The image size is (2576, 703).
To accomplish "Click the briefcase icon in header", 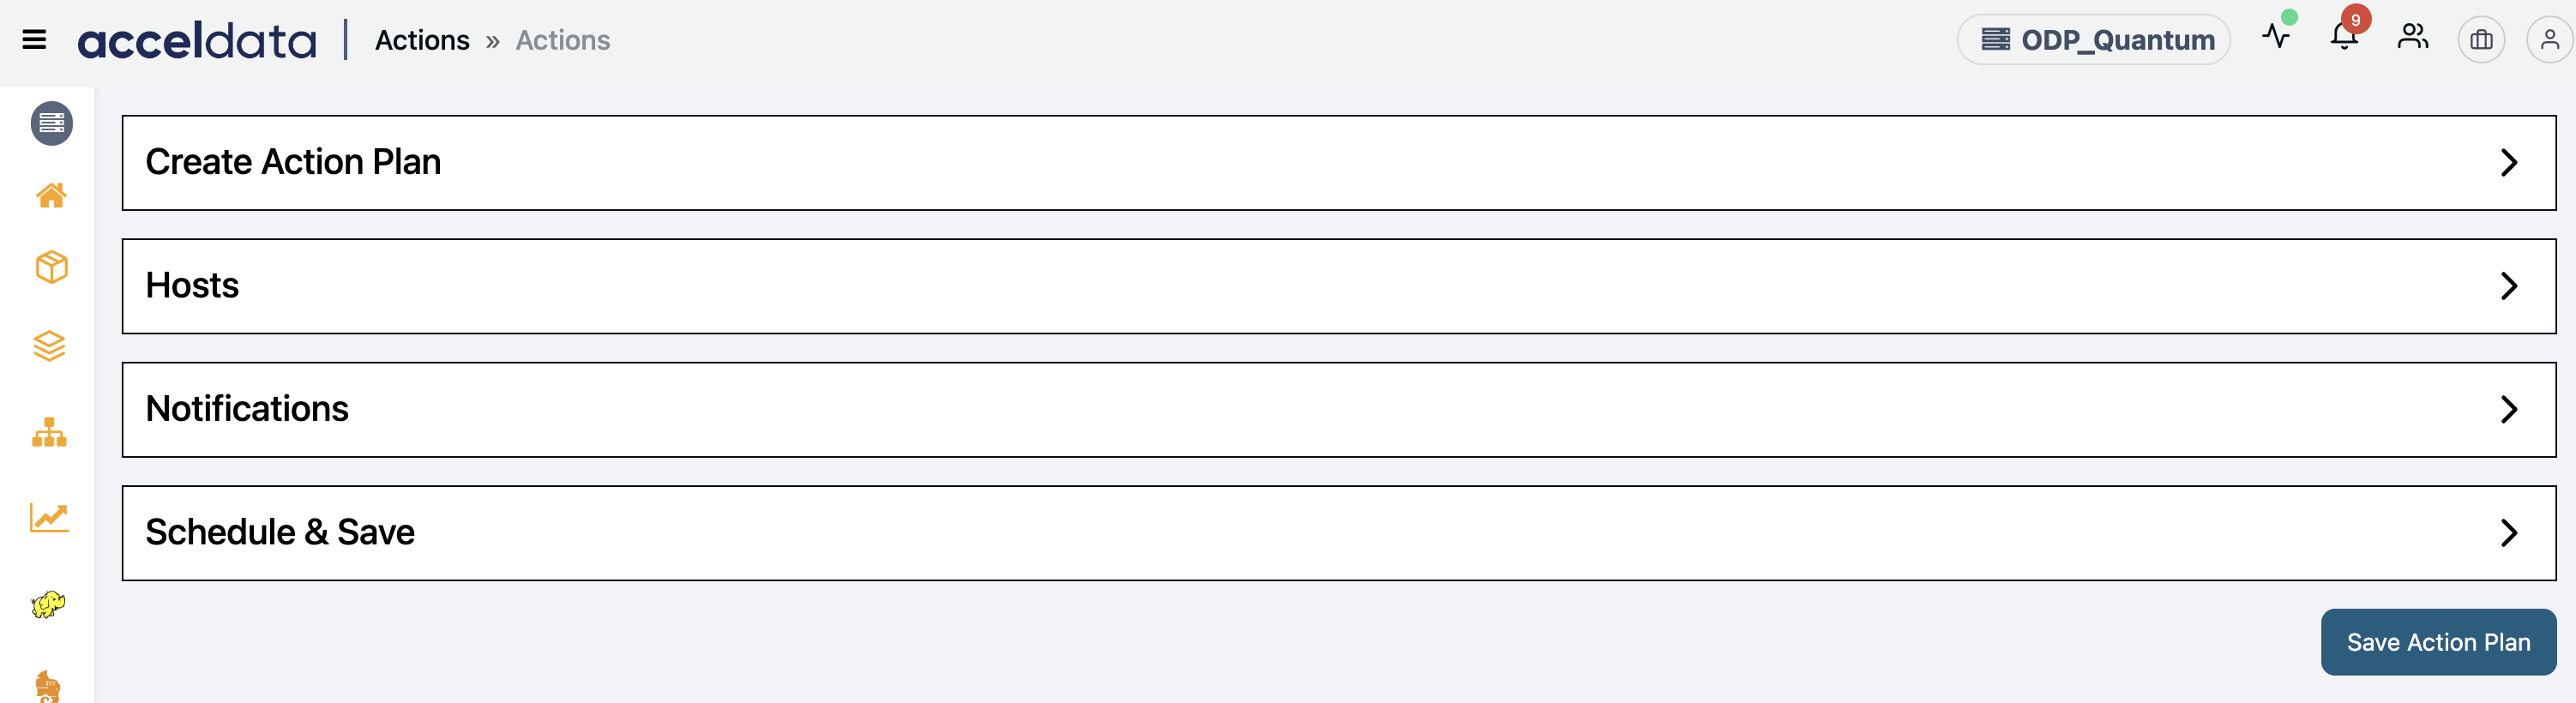I will coord(2481,40).
